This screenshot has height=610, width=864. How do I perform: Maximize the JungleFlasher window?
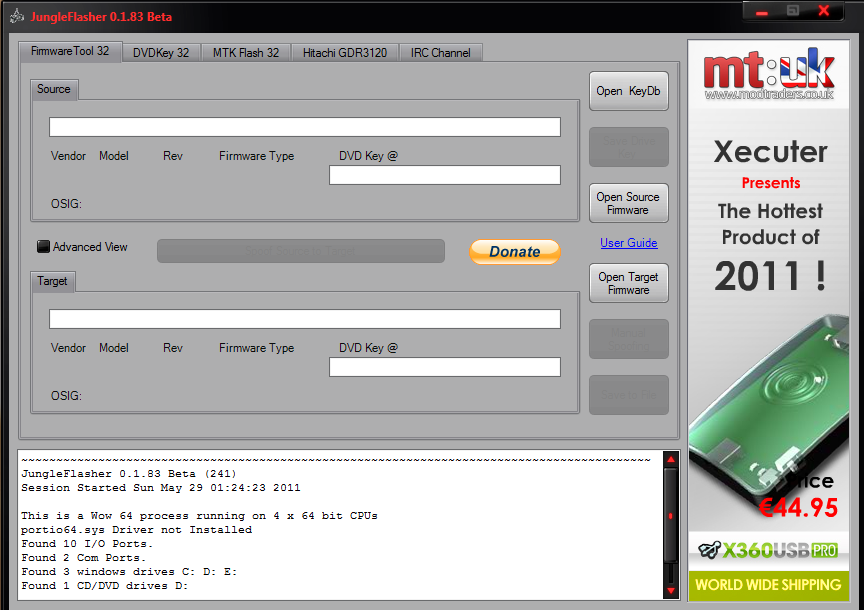pos(793,11)
